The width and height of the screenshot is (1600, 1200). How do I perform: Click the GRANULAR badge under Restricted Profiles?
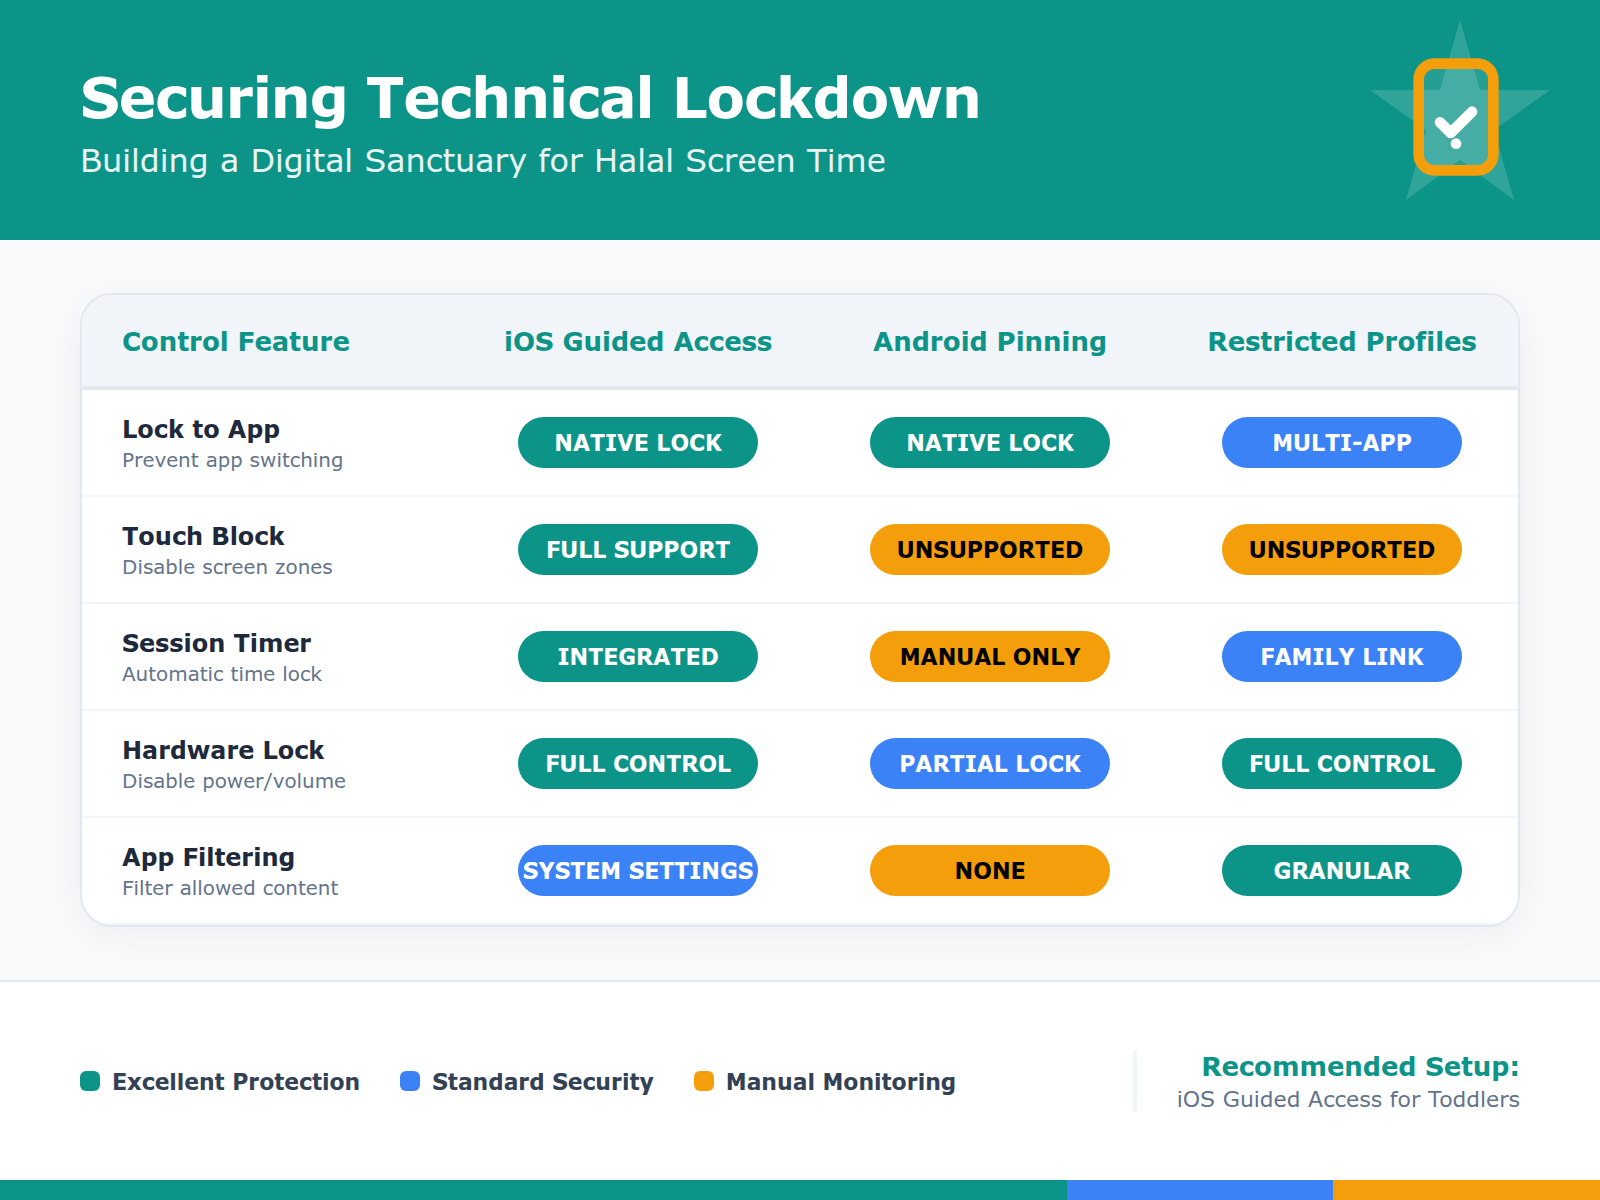pos(1341,870)
